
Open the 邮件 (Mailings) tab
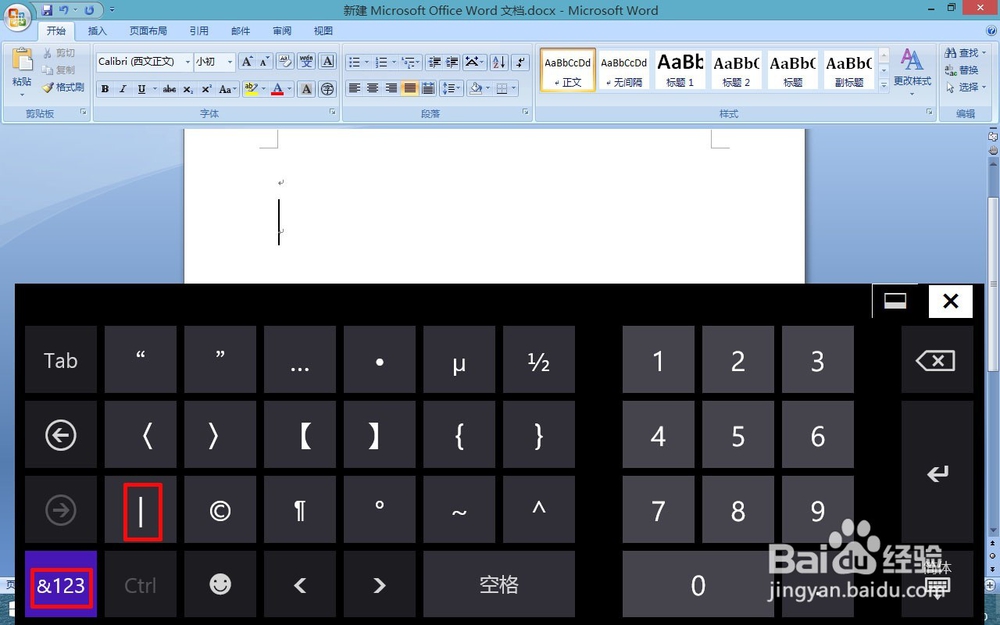[x=240, y=31]
